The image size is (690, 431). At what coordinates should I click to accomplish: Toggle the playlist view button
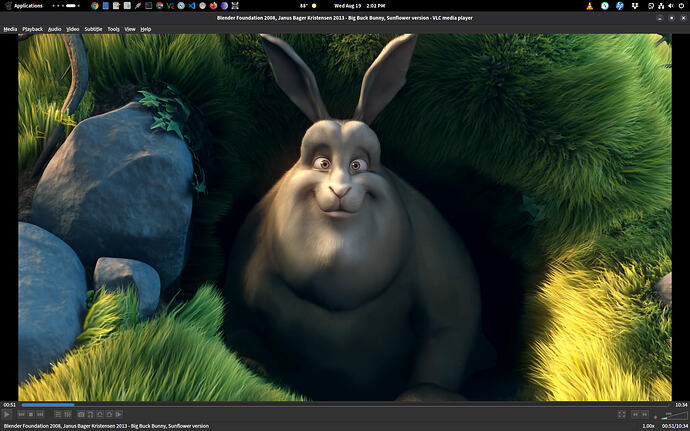pos(58,414)
